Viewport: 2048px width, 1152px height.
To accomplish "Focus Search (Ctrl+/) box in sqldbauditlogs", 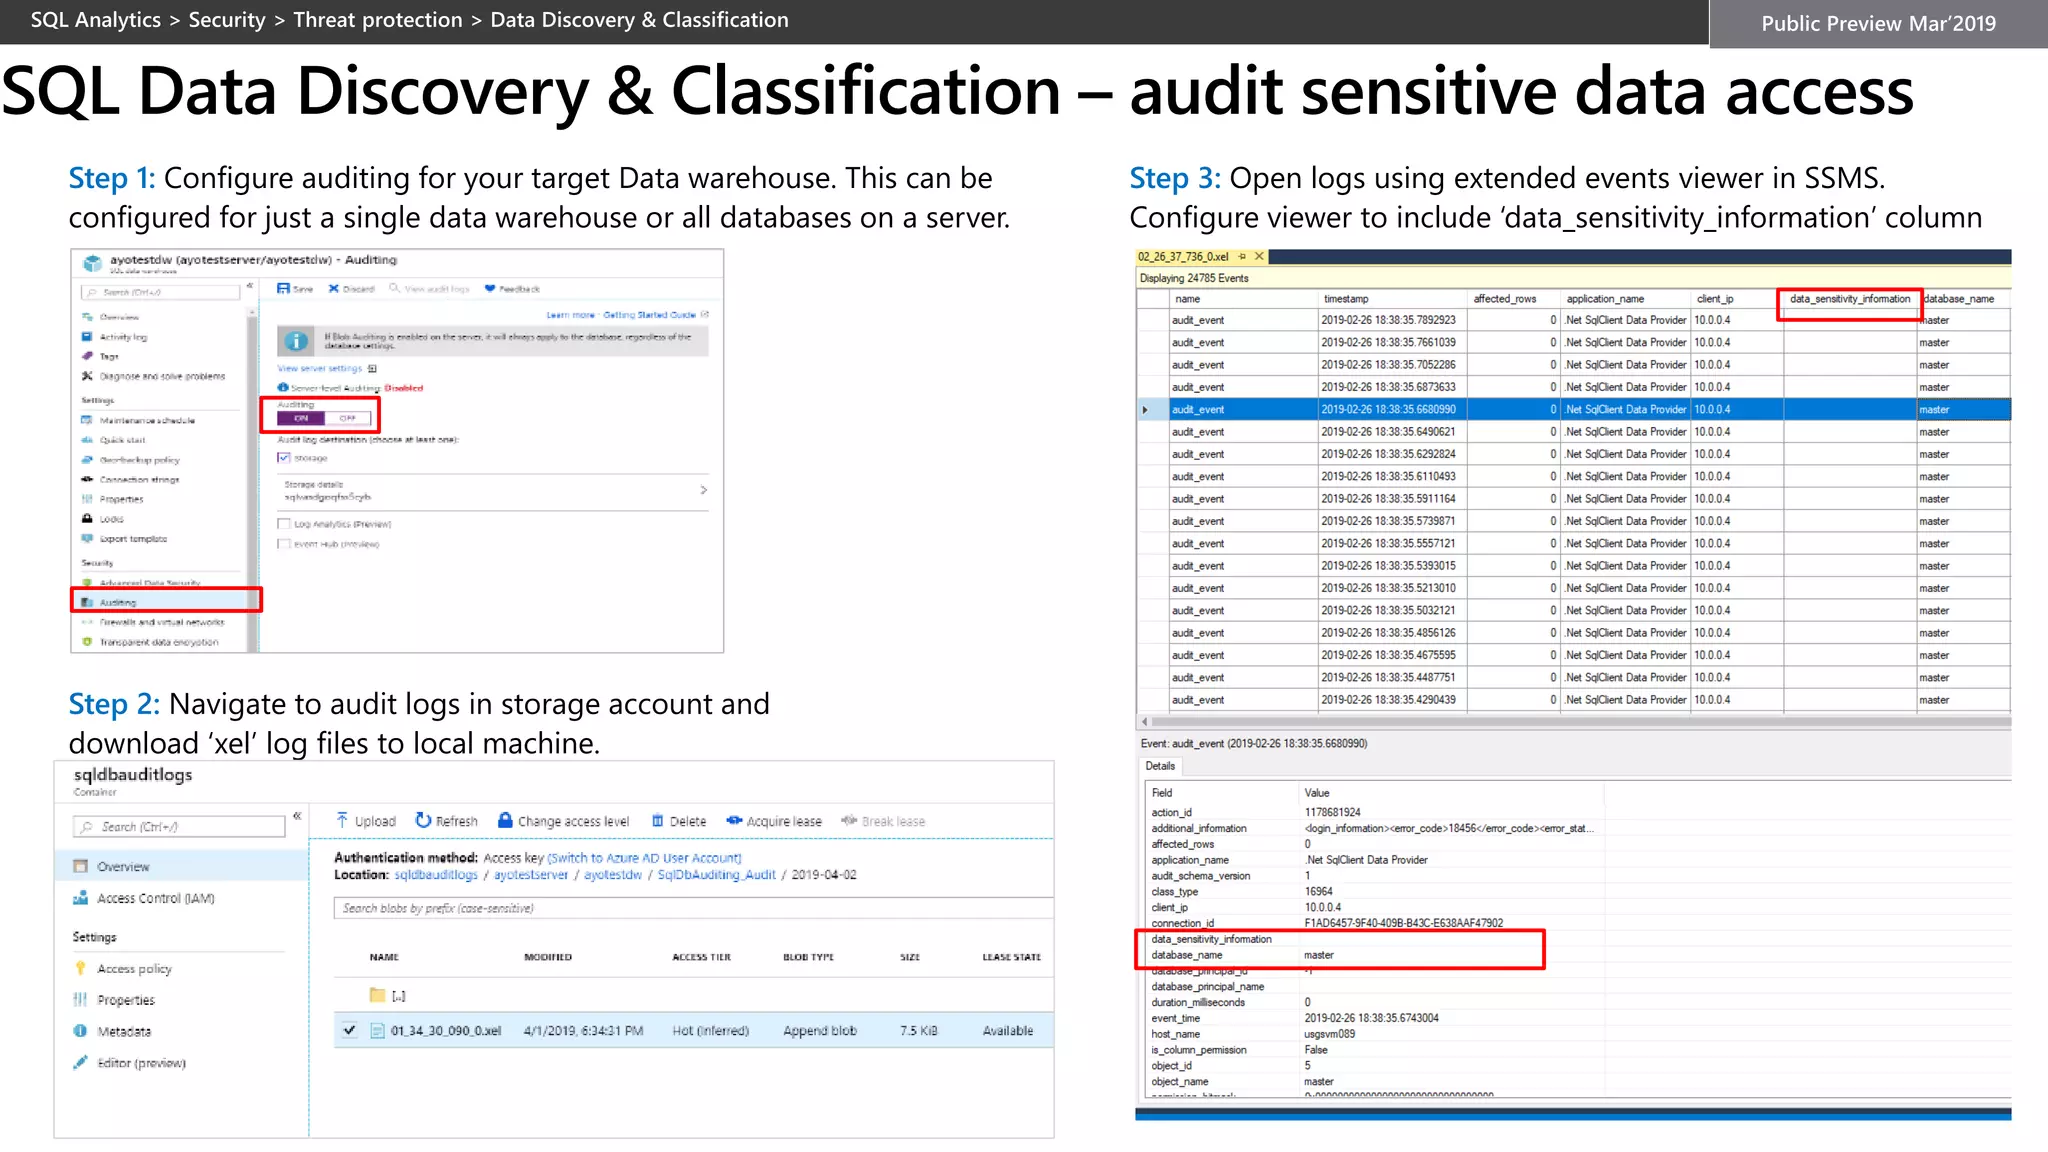I will pyautogui.click(x=179, y=827).
